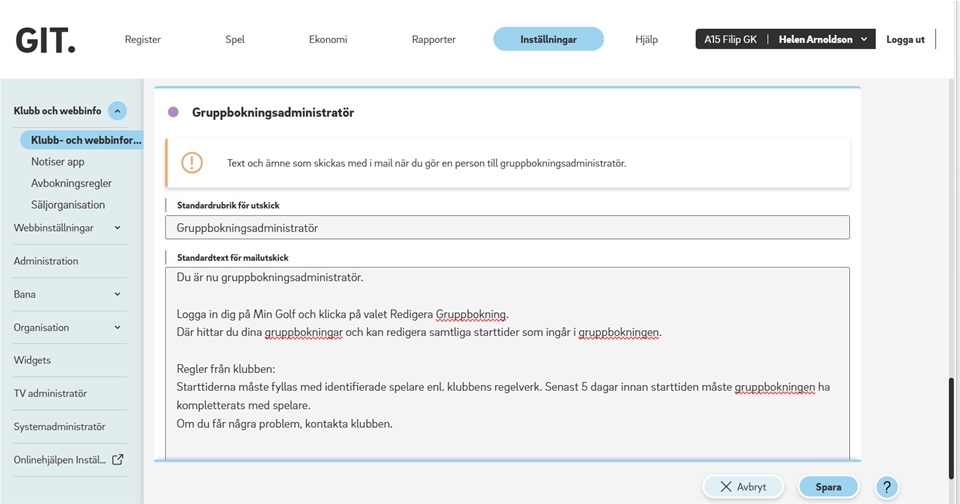Viewport: 960px width, 504px height.
Task: Open the Helen Arnoldson user dropdown
Action: (x=823, y=39)
